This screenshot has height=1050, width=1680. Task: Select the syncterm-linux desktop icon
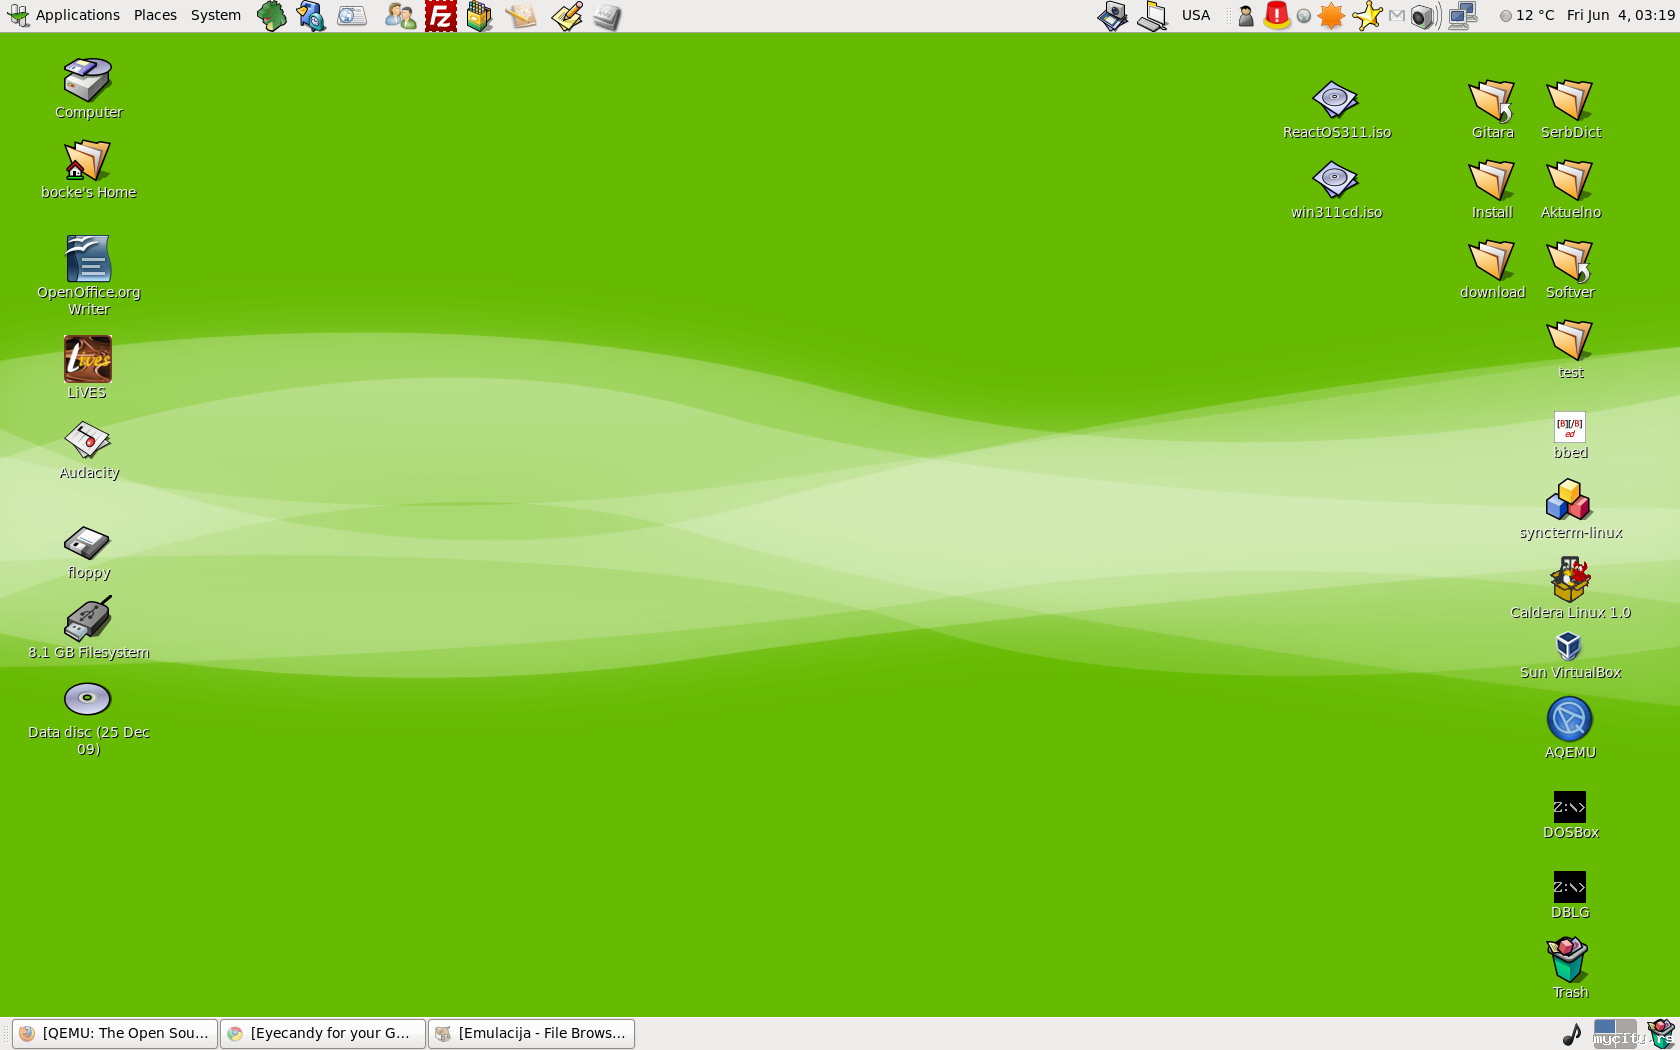(x=1570, y=510)
